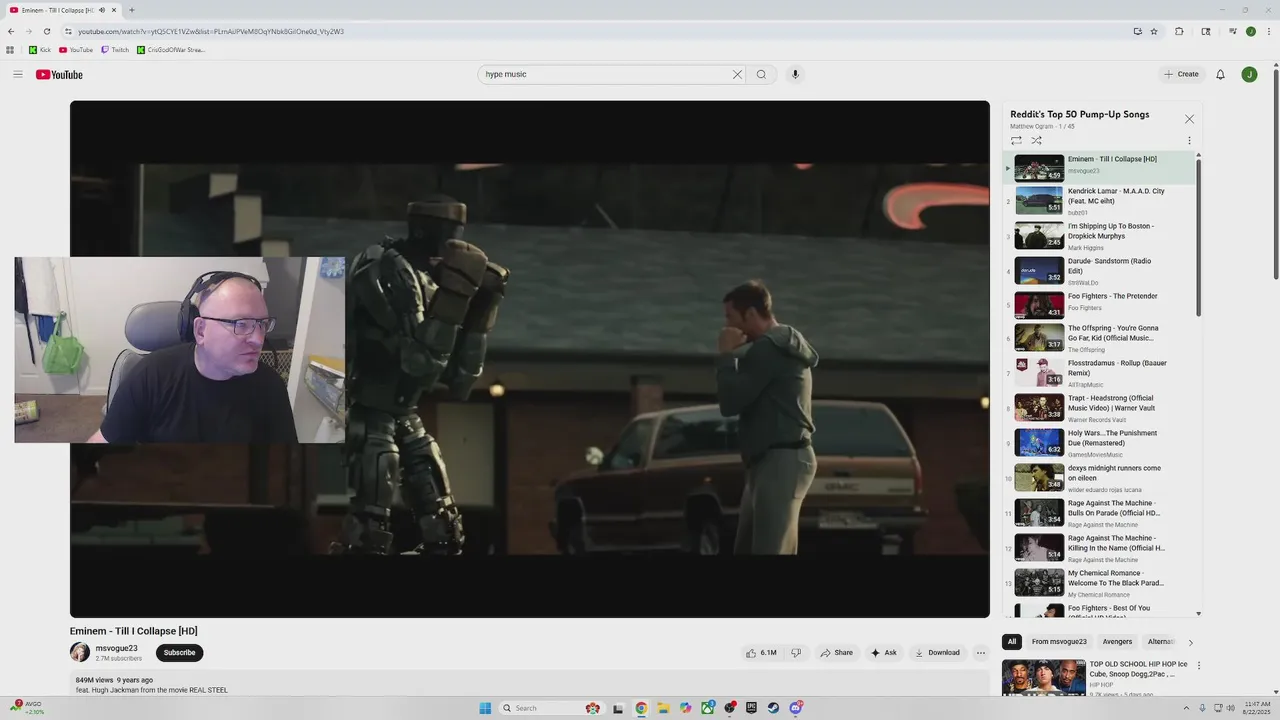
Task: Open msvogue23 channel name link
Action: pos(117,648)
